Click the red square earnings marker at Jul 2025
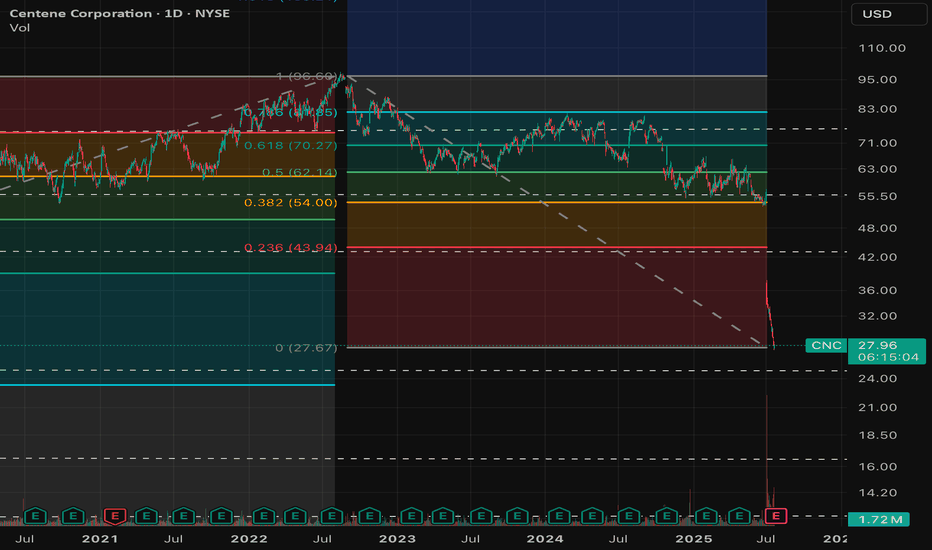The width and height of the screenshot is (932, 550). [776, 516]
